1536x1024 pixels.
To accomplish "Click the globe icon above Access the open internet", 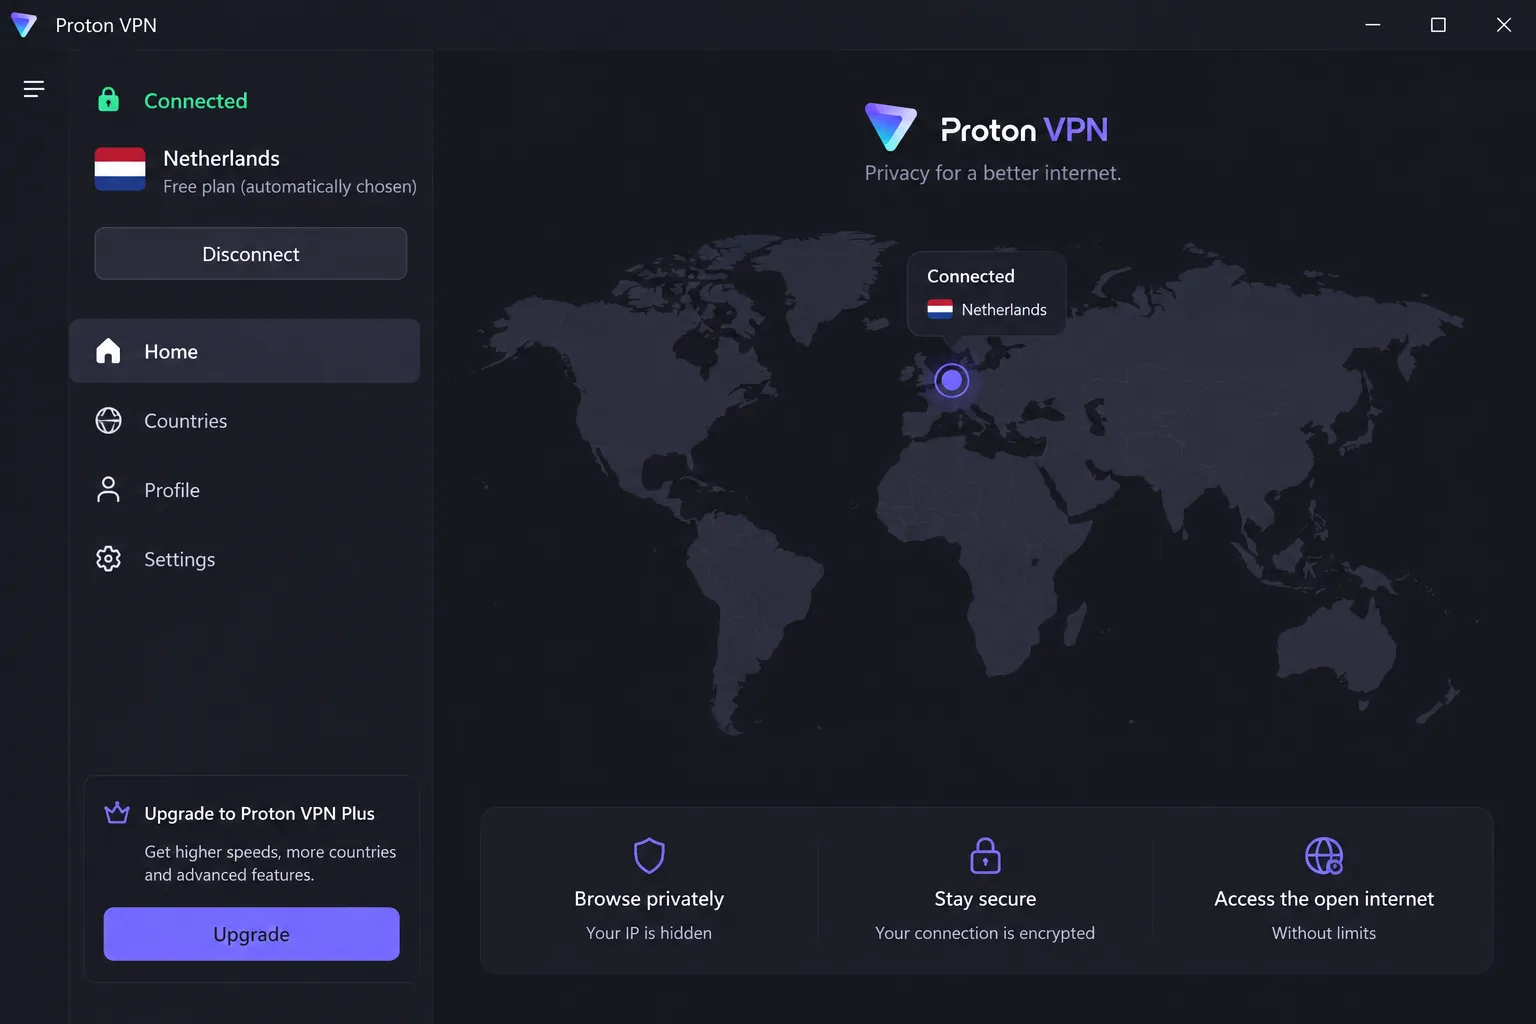I will pyautogui.click(x=1324, y=856).
